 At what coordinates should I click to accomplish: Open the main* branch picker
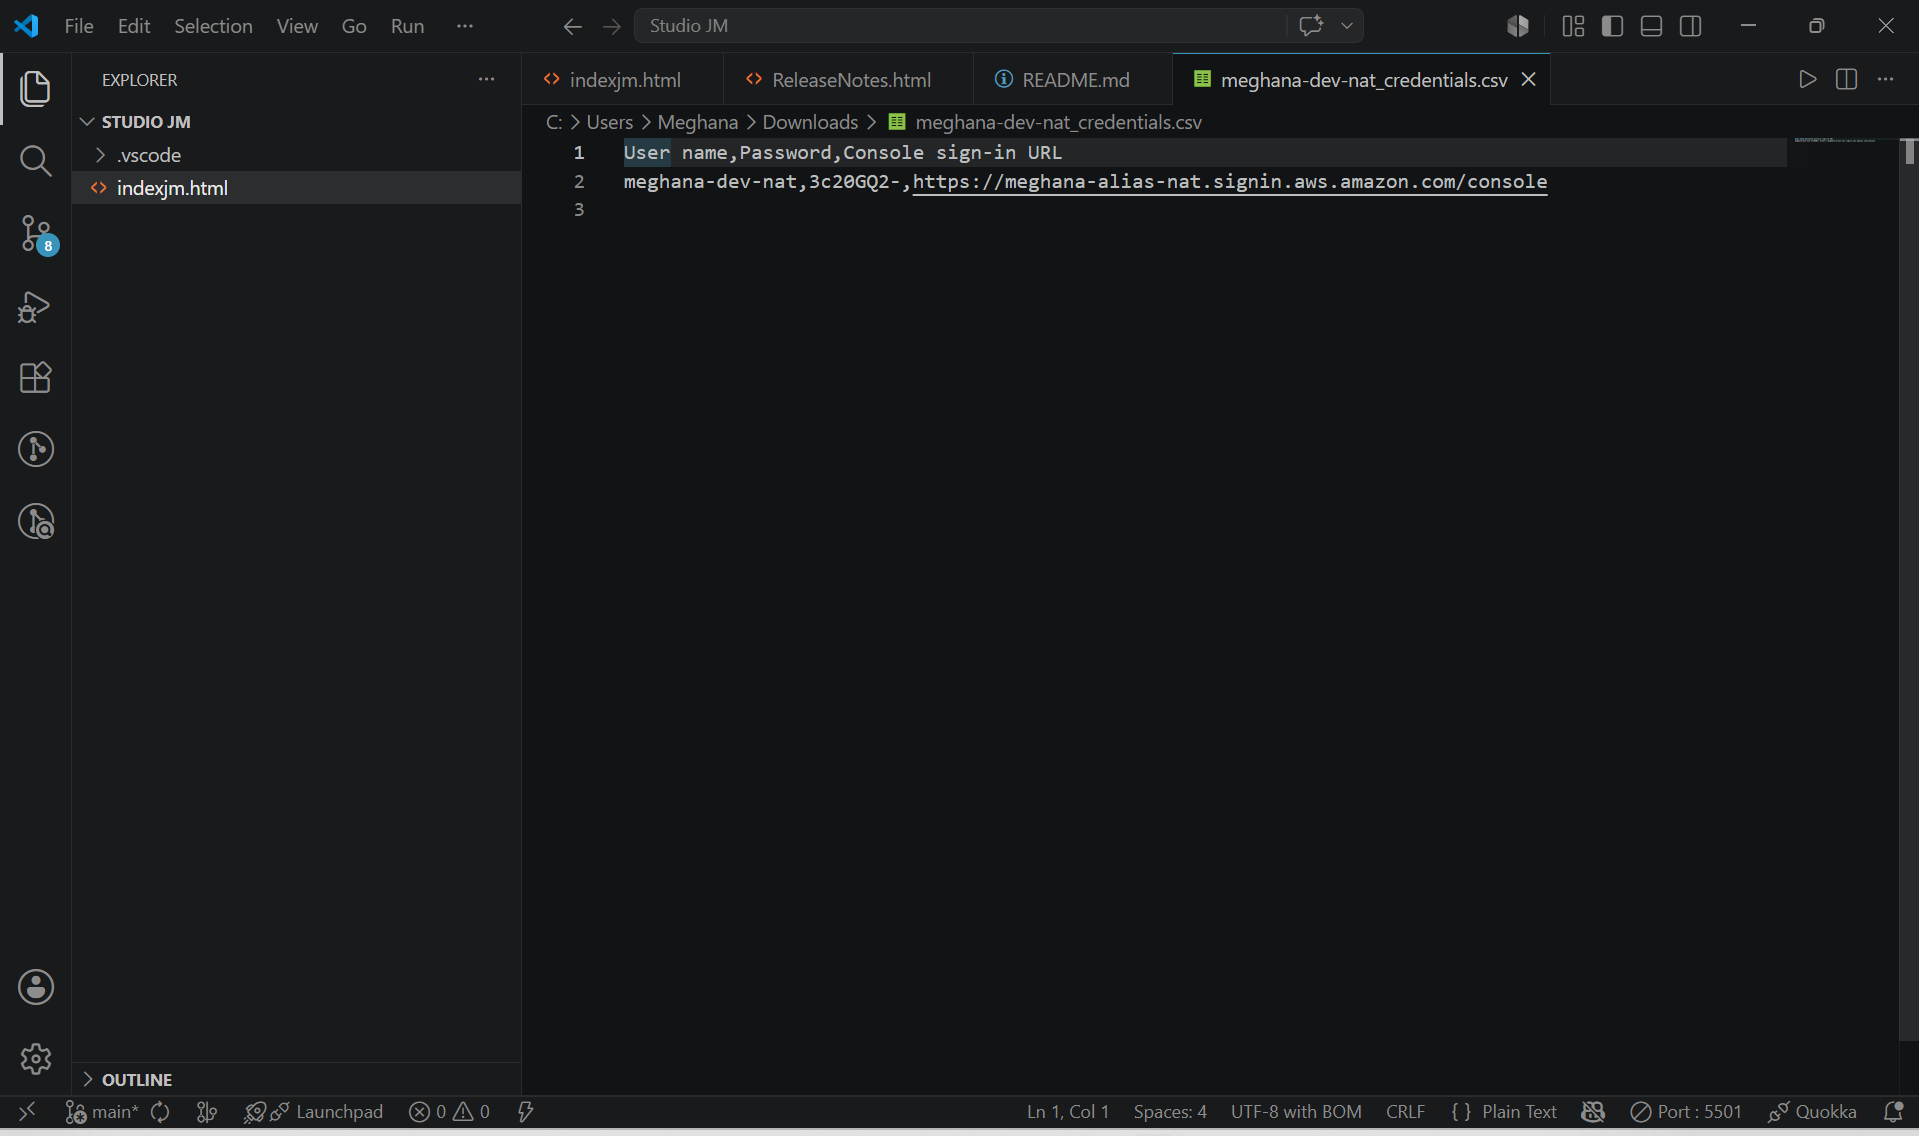[102, 1111]
